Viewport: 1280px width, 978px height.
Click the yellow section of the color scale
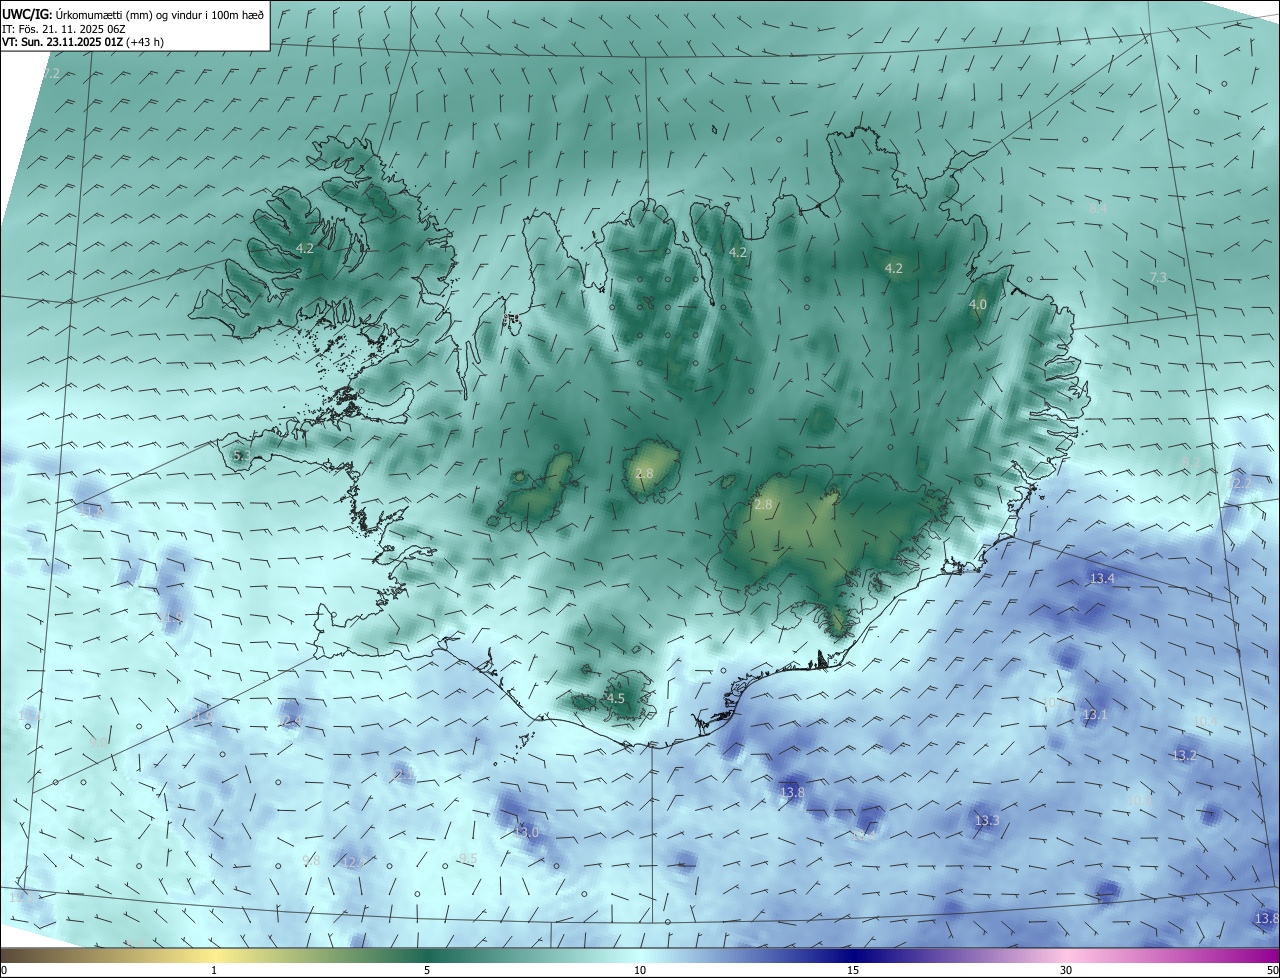point(214,955)
